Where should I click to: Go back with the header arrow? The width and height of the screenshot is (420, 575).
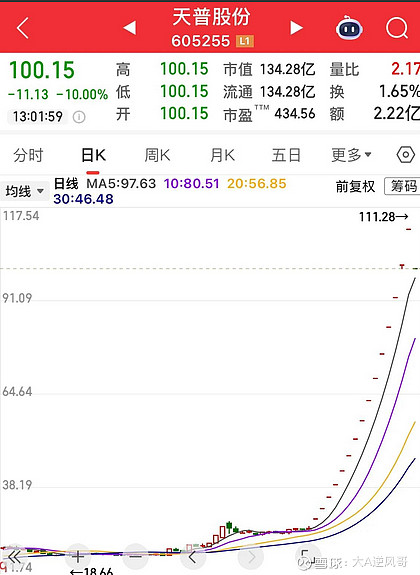pos(23,28)
